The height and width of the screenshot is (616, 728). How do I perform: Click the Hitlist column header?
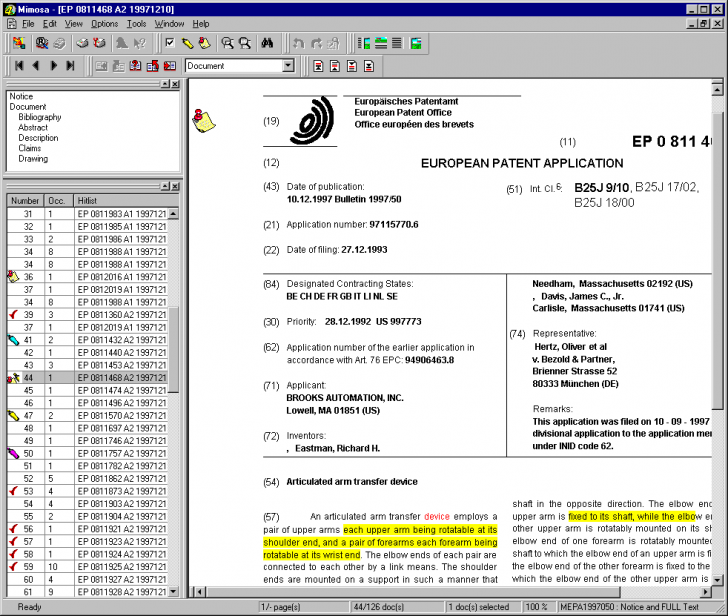[x=126, y=201]
